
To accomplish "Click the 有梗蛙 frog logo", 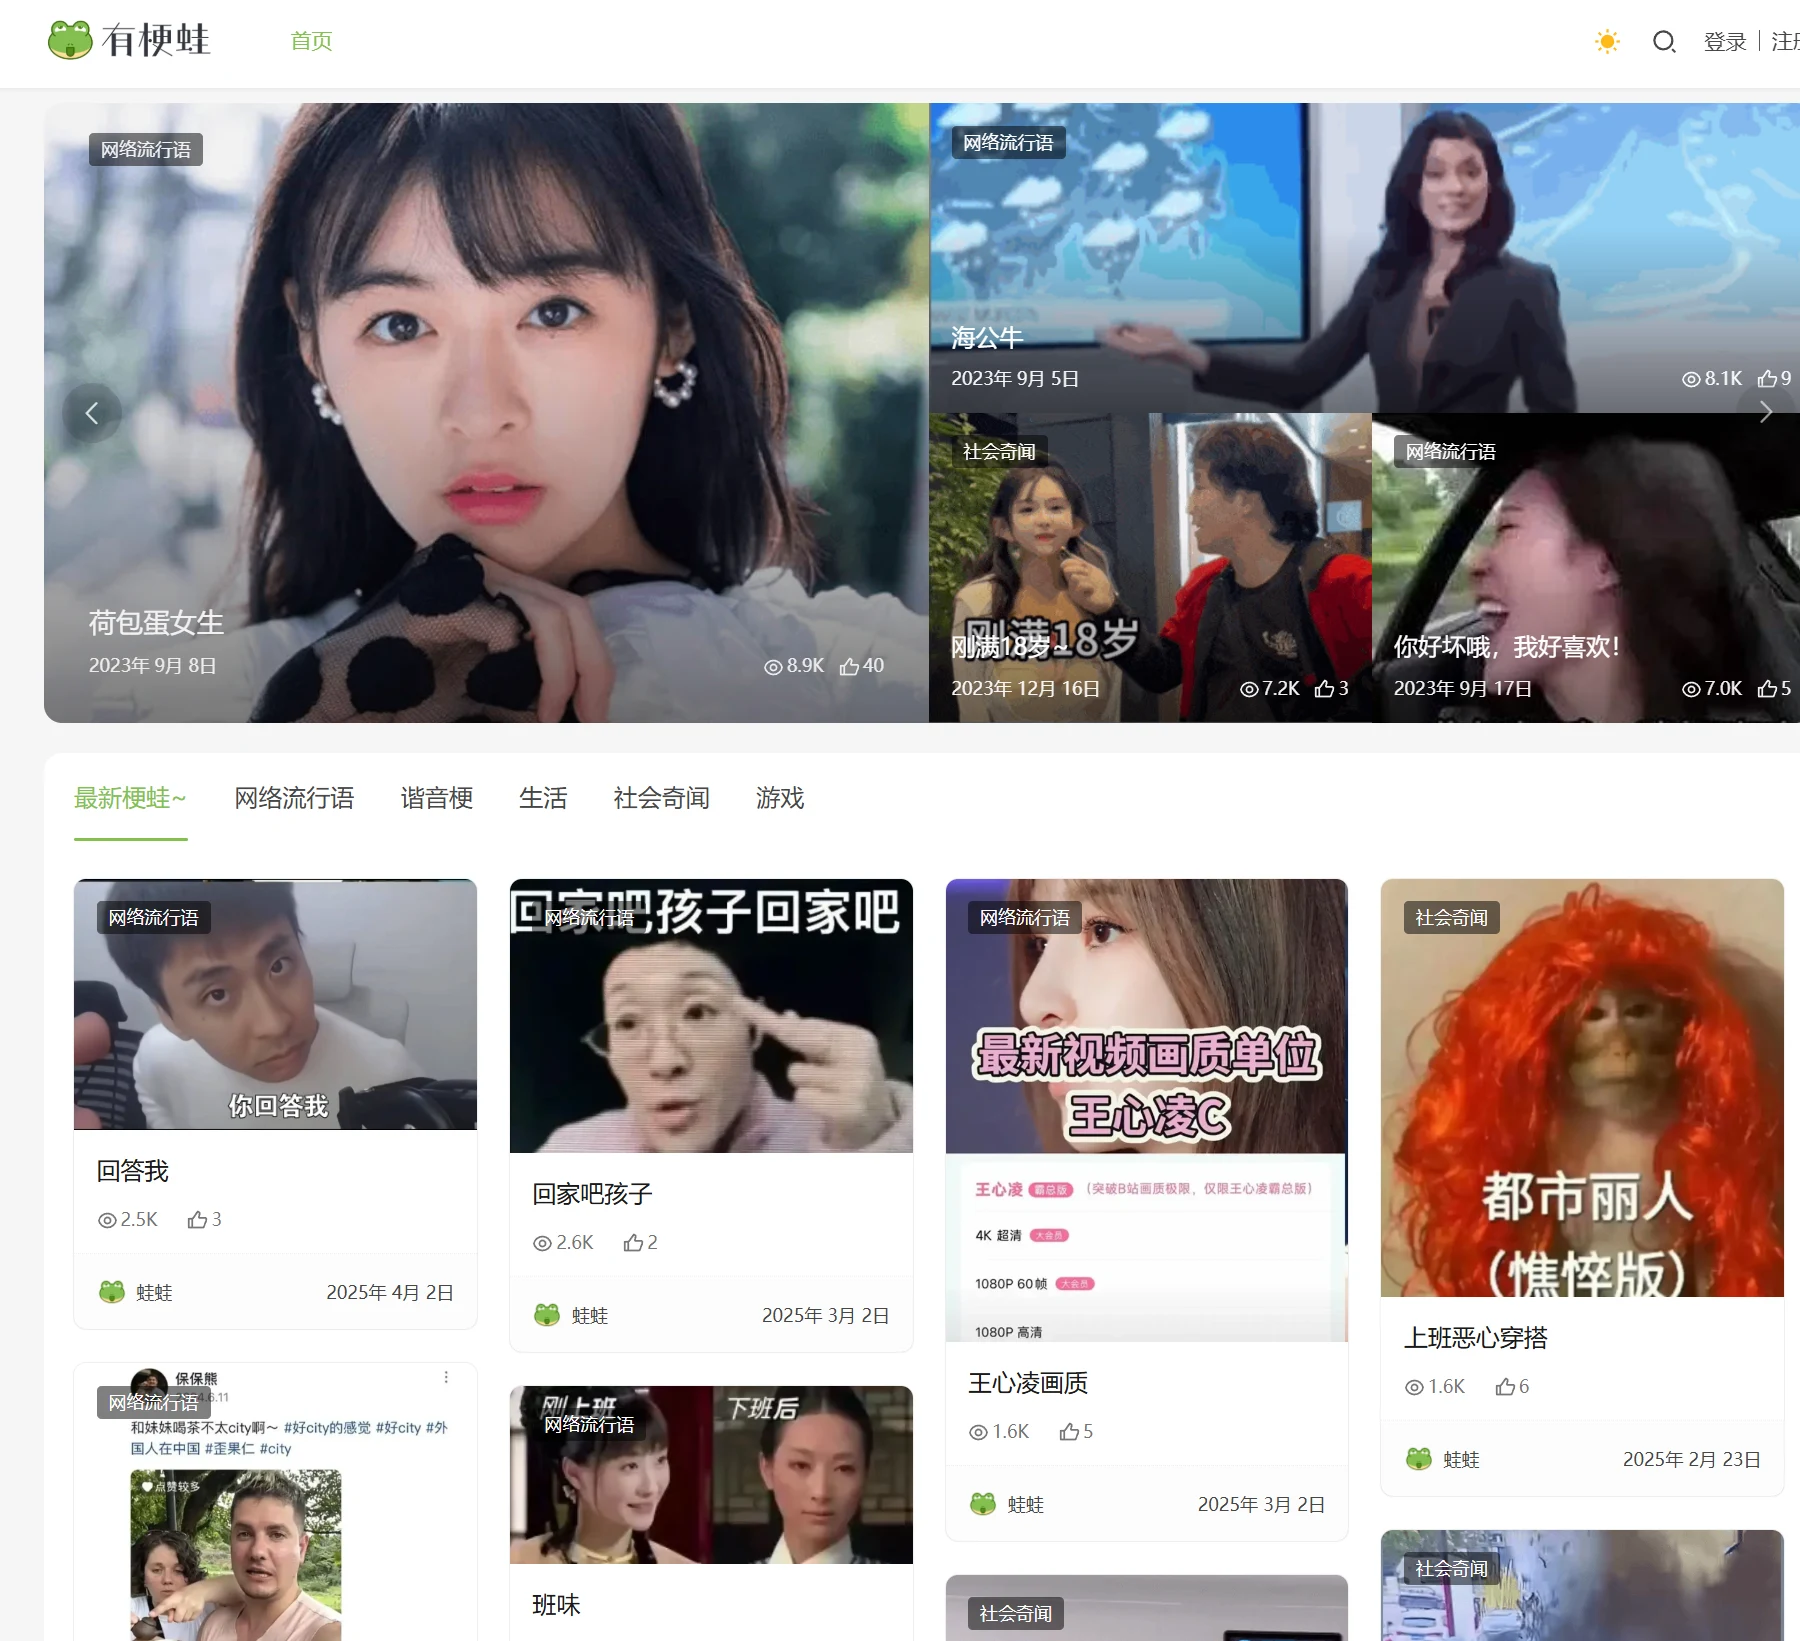I will tap(129, 40).
